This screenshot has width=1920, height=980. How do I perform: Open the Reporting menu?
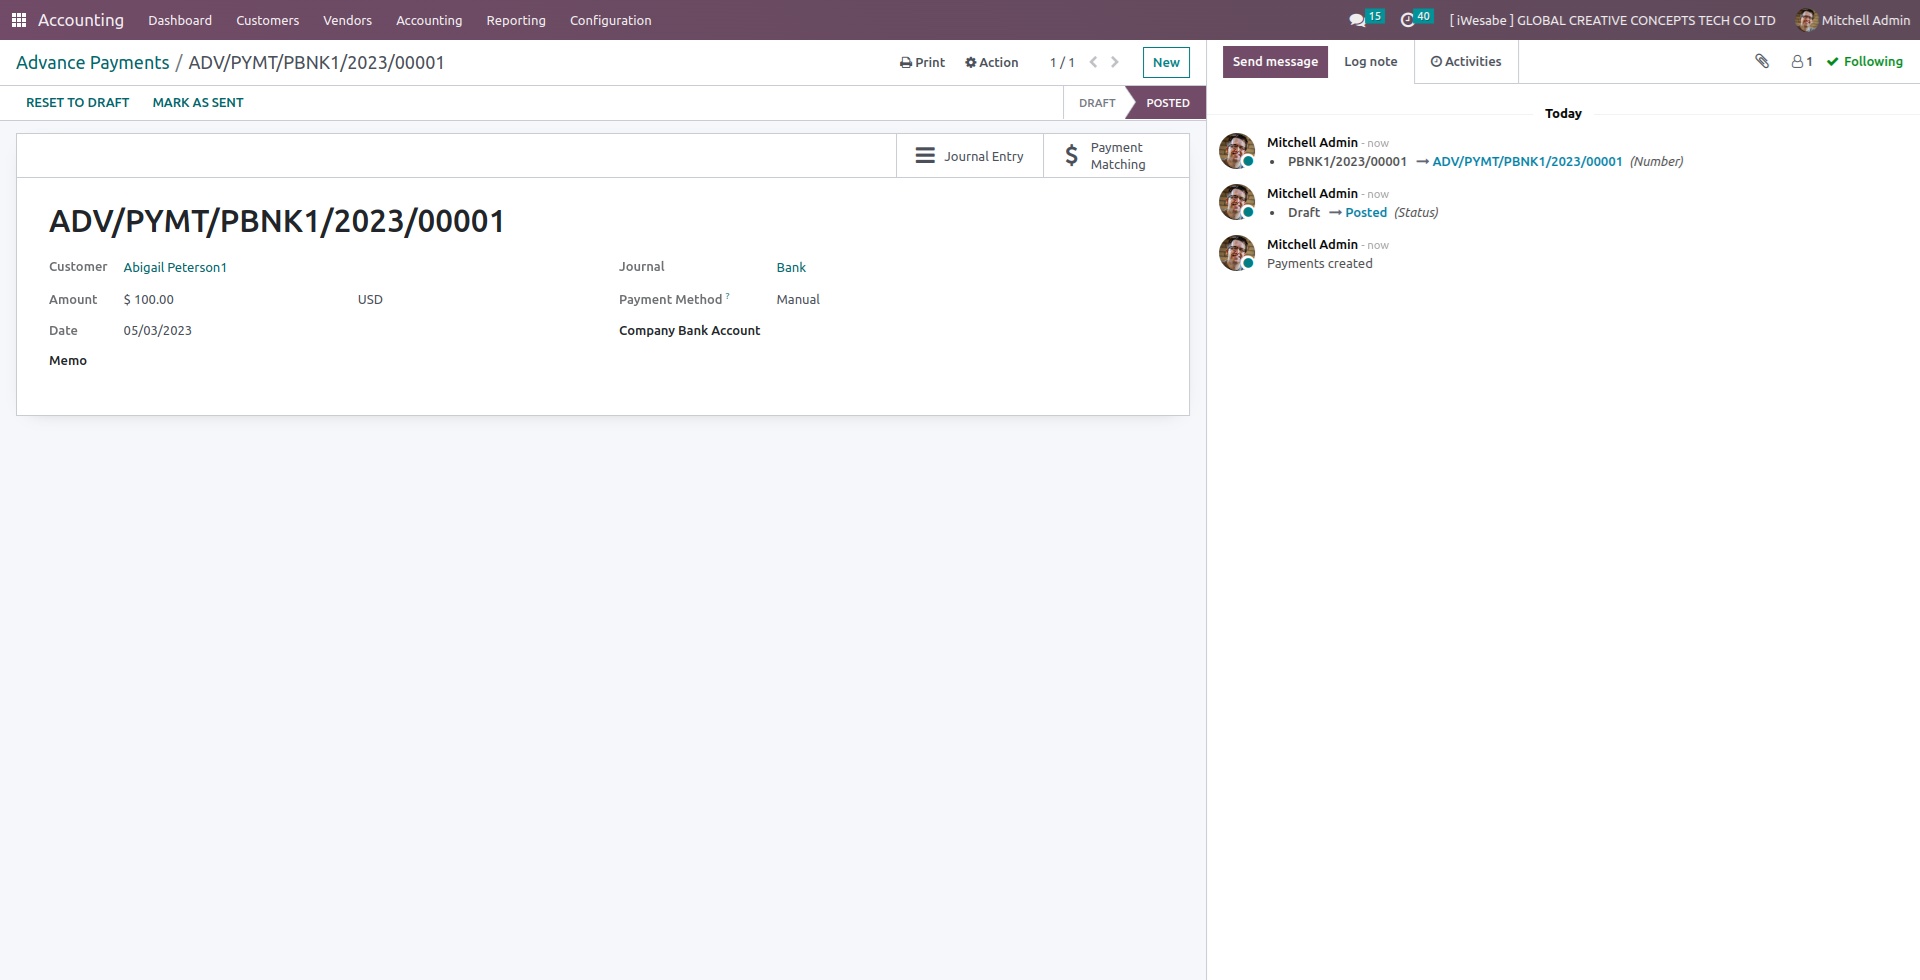[516, 20]
